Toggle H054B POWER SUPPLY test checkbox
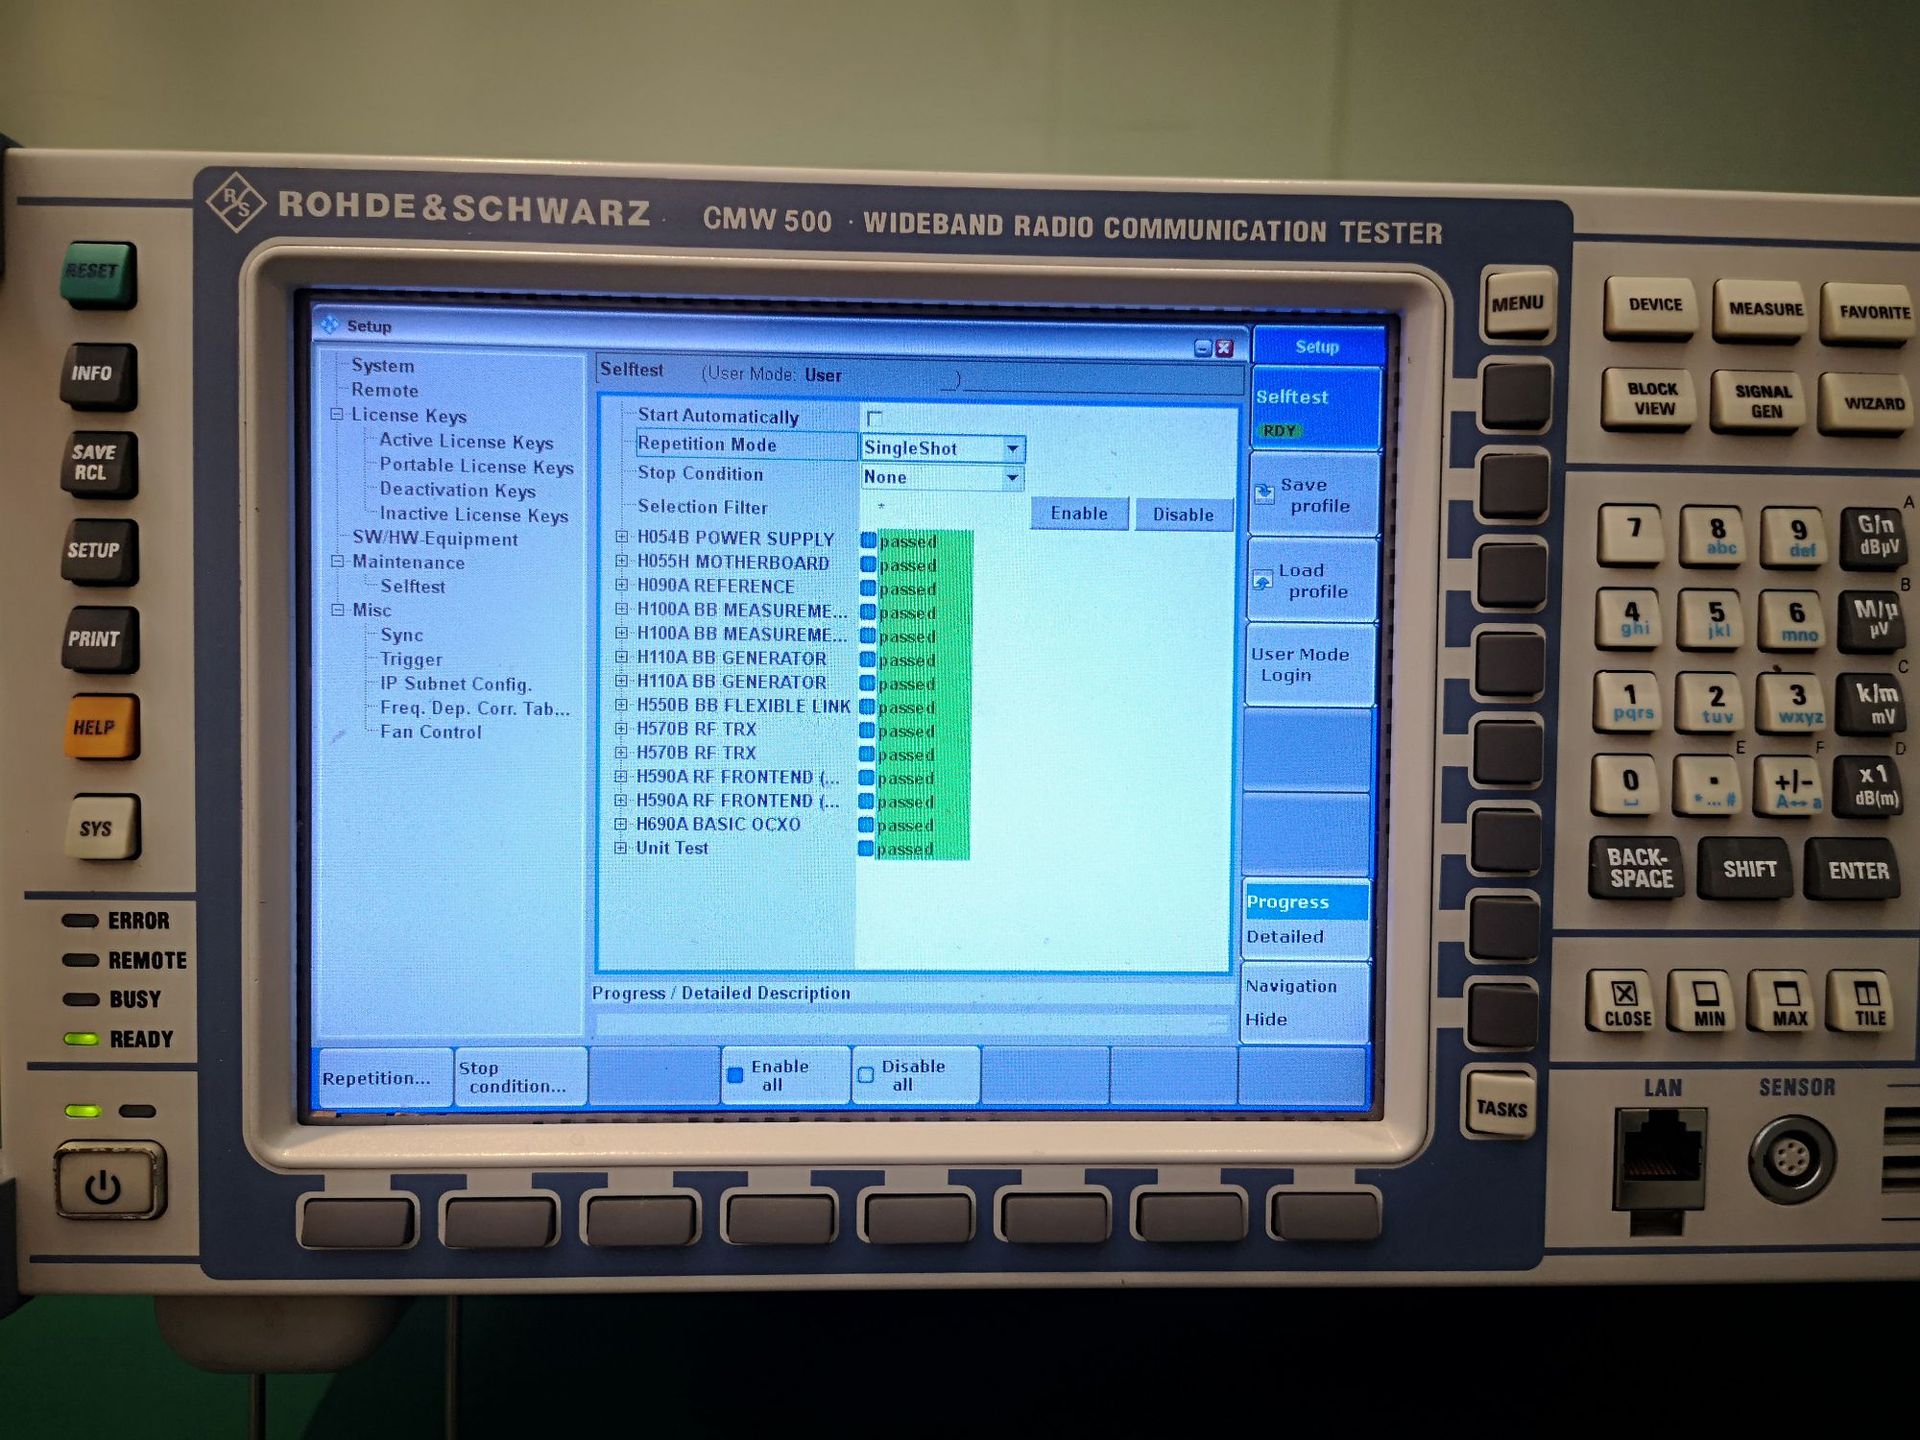This screenshot has width=1920, height=1440. 868,540
